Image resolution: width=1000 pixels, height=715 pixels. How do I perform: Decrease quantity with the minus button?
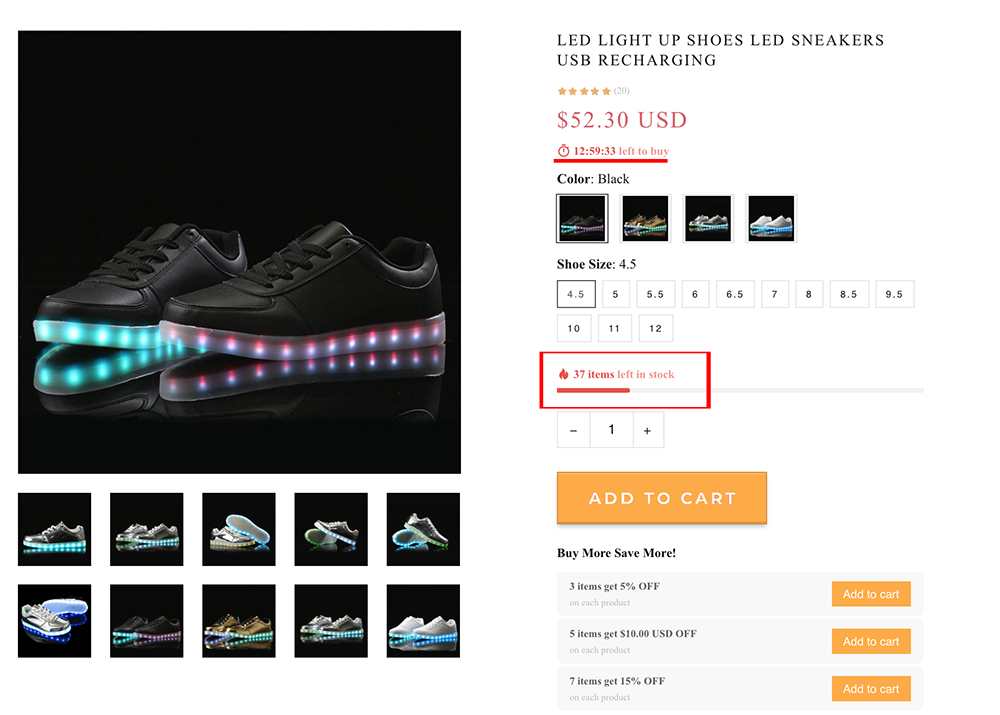tap(573, 430)
